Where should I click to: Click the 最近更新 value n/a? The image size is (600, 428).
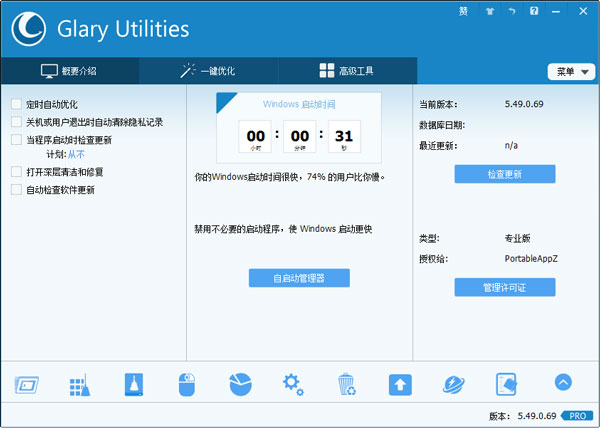511,146
